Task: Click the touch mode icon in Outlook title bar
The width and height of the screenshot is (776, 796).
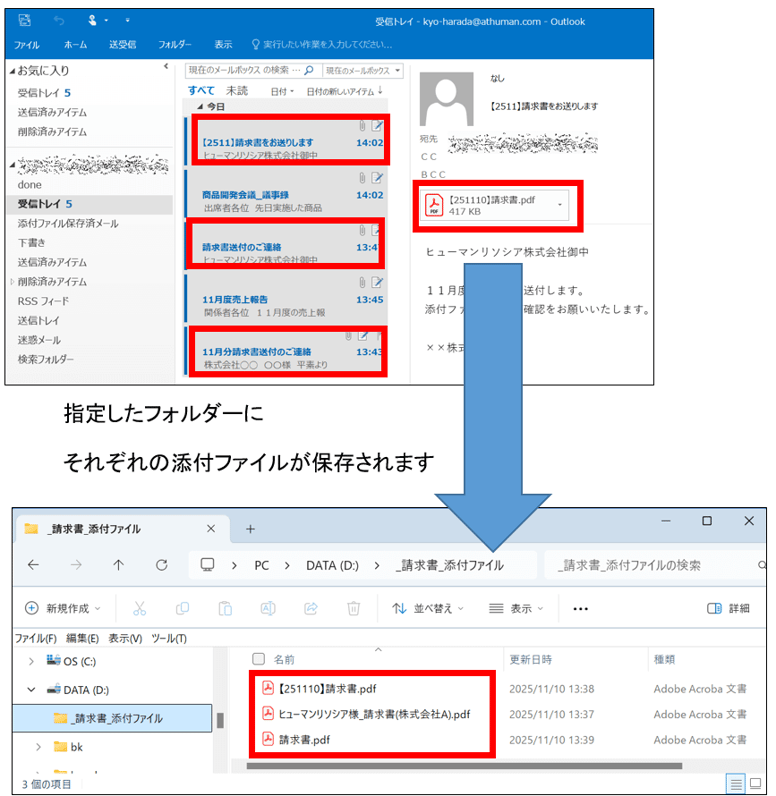Action: pyautogui.click(x=92, y=20)
